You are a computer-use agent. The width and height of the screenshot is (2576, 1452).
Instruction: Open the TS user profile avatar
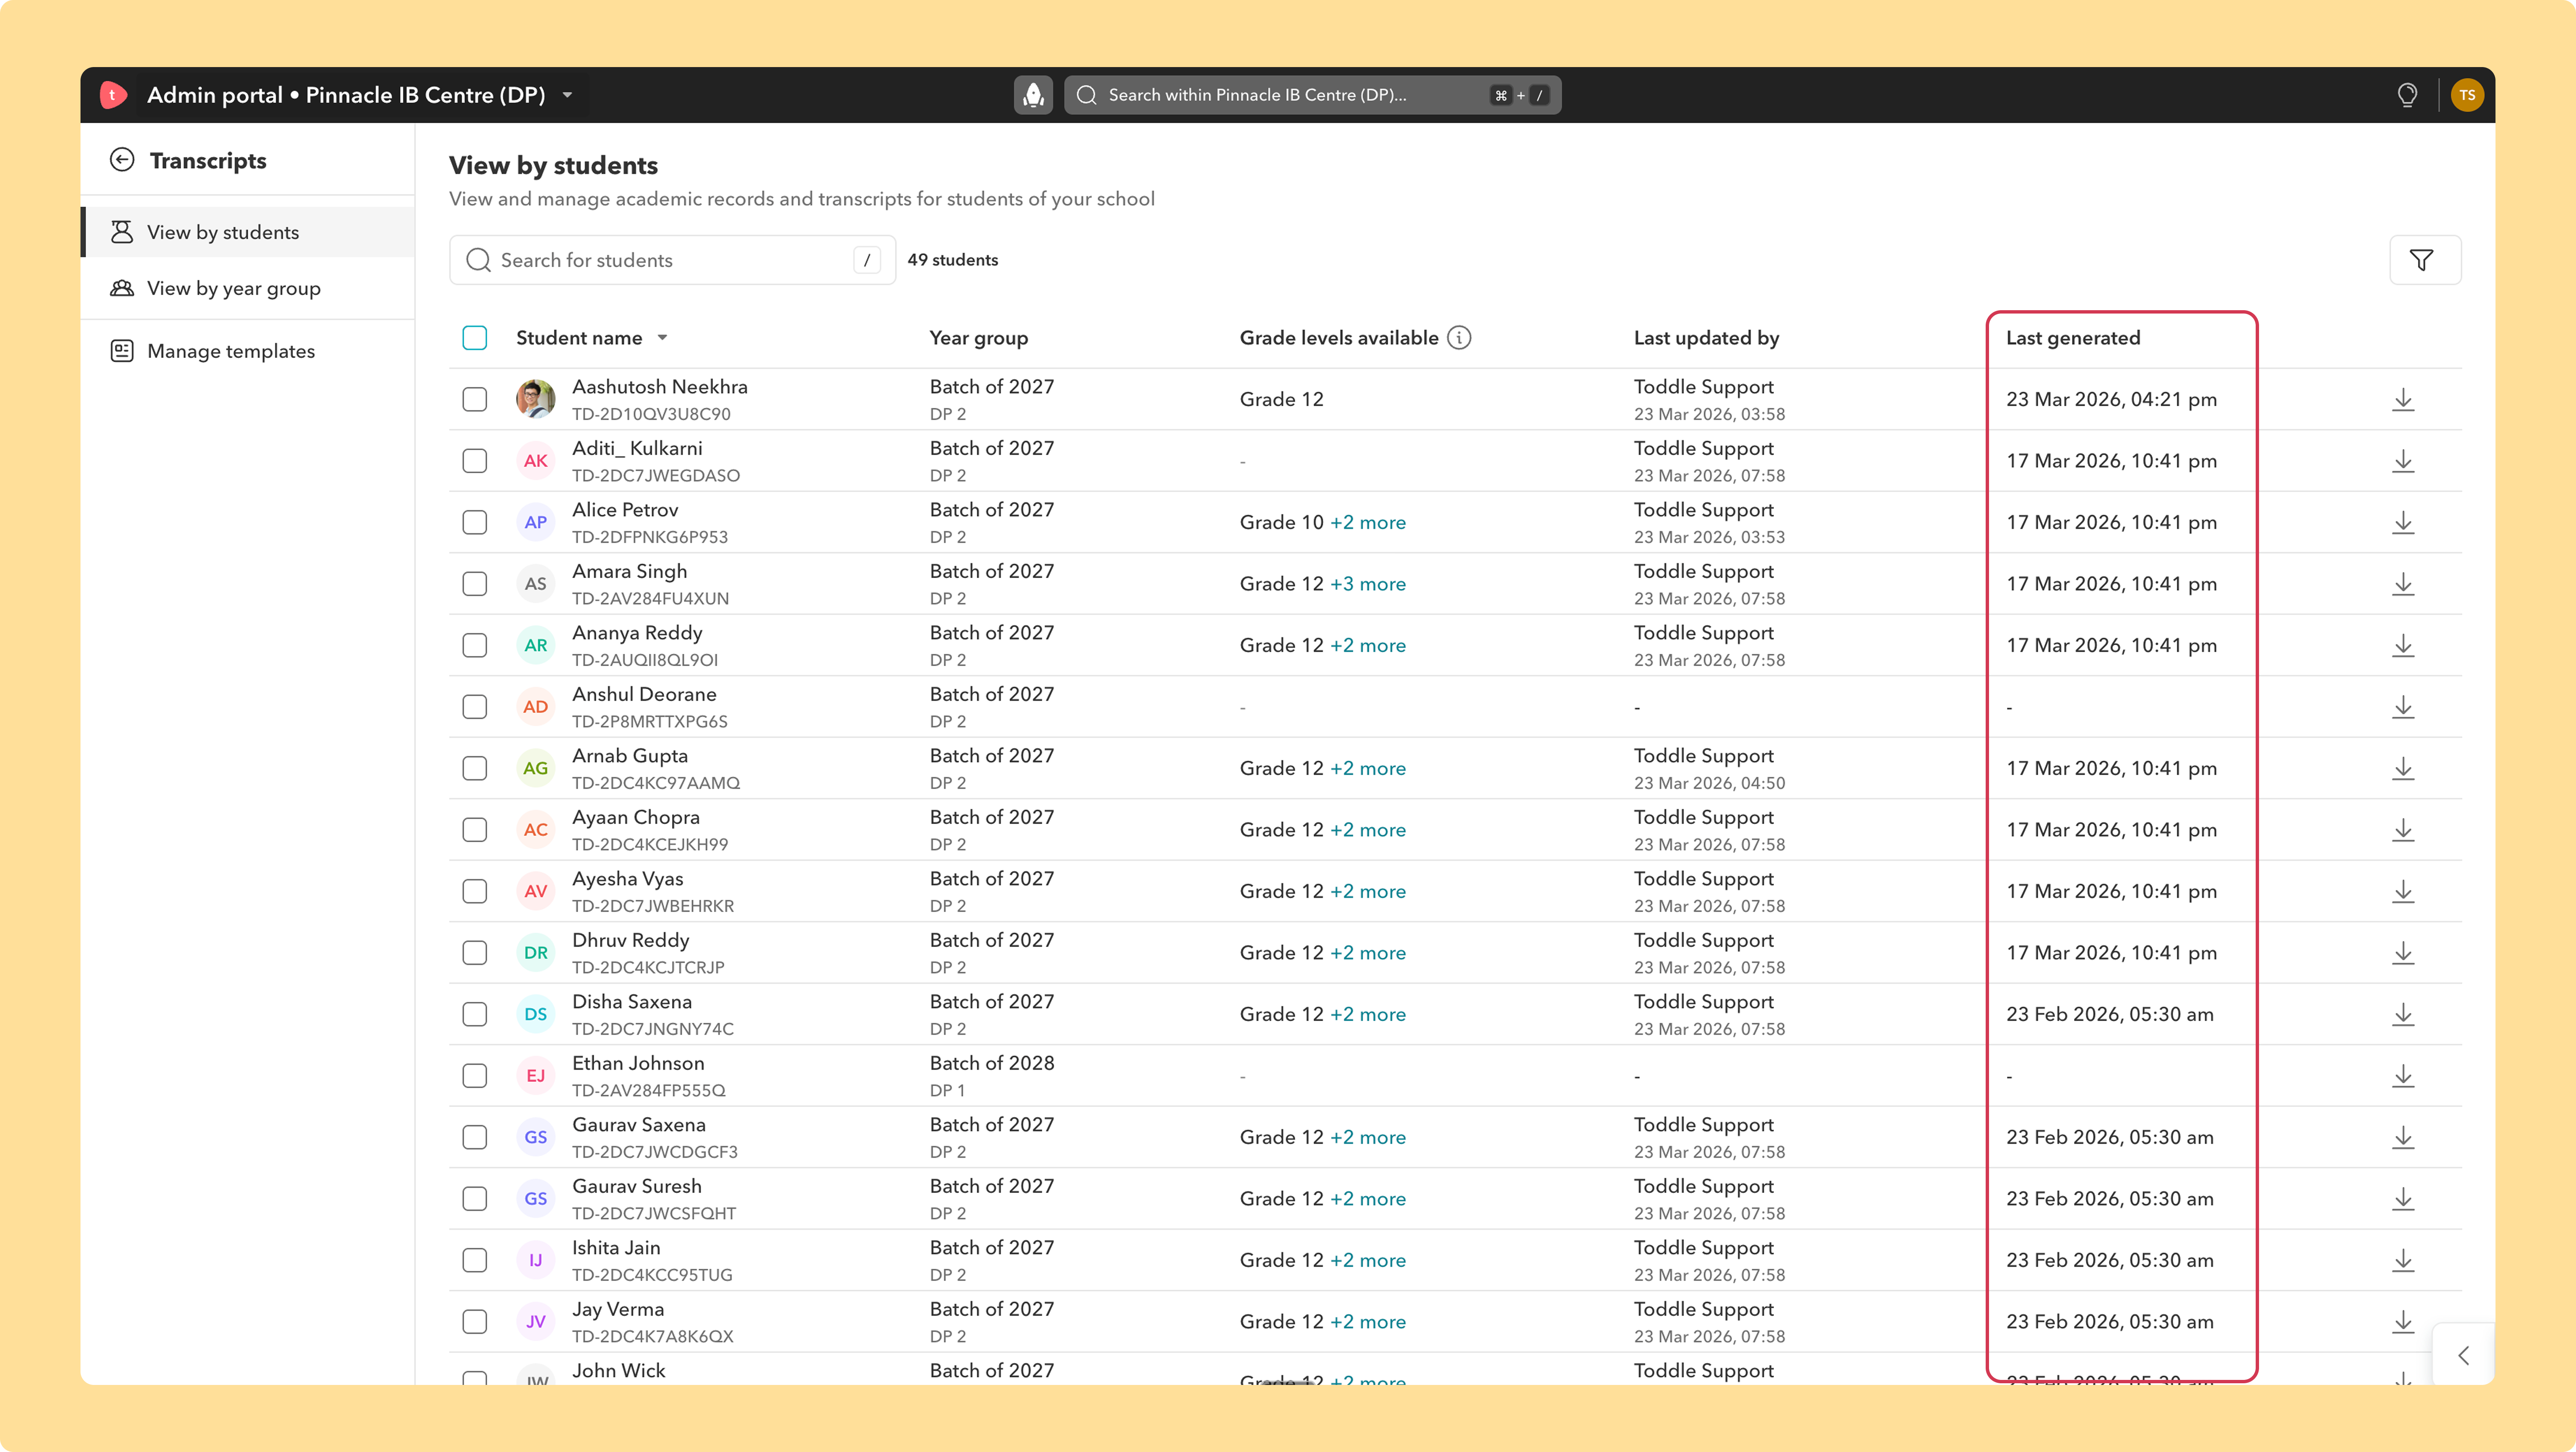coord(2467,95)
